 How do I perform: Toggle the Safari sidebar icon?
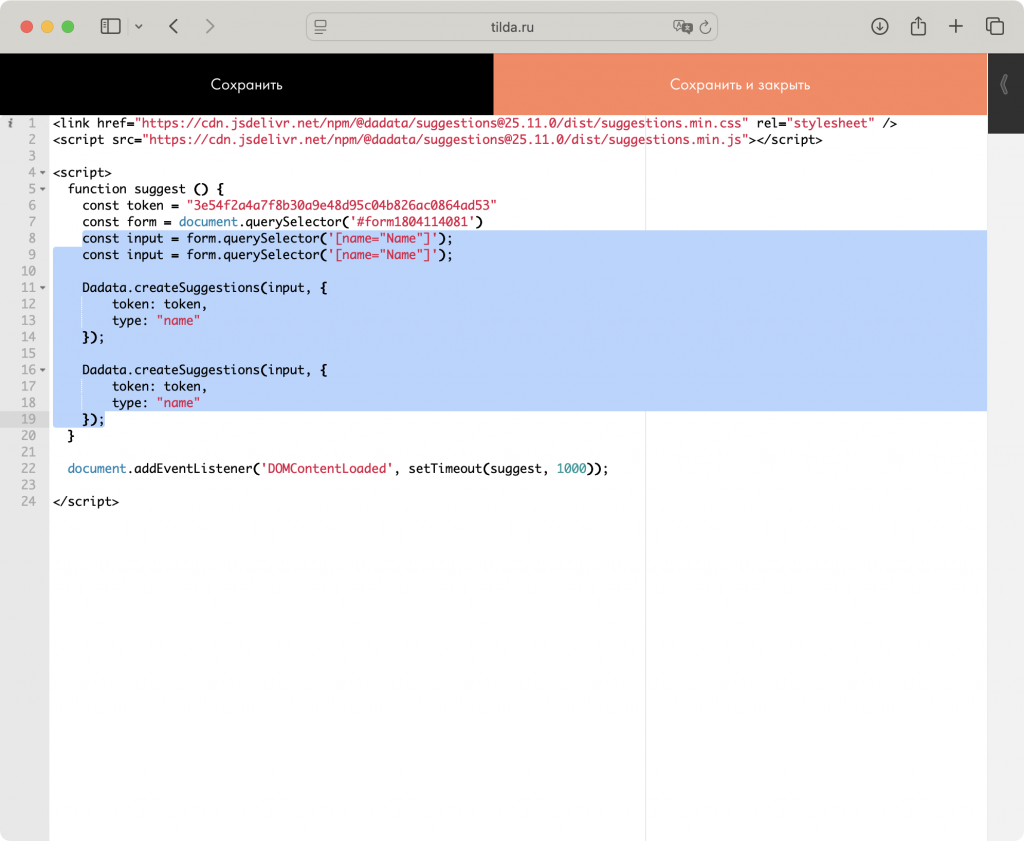[110, 27]
